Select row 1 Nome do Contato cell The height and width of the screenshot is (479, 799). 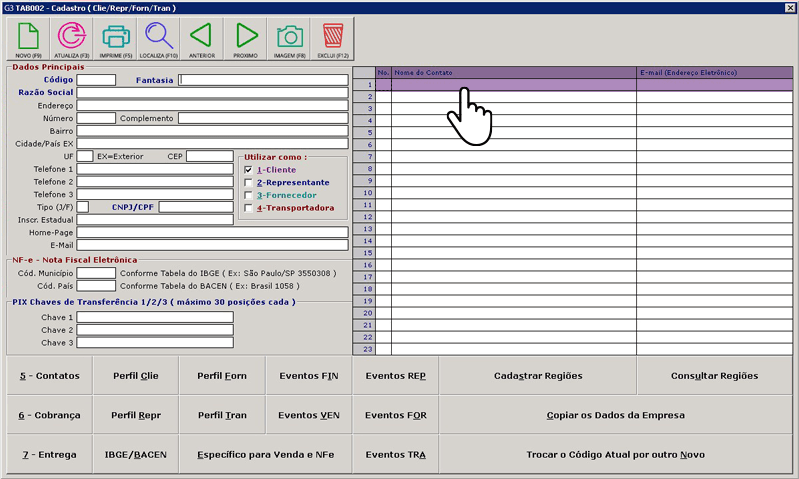tap(513, 85)
